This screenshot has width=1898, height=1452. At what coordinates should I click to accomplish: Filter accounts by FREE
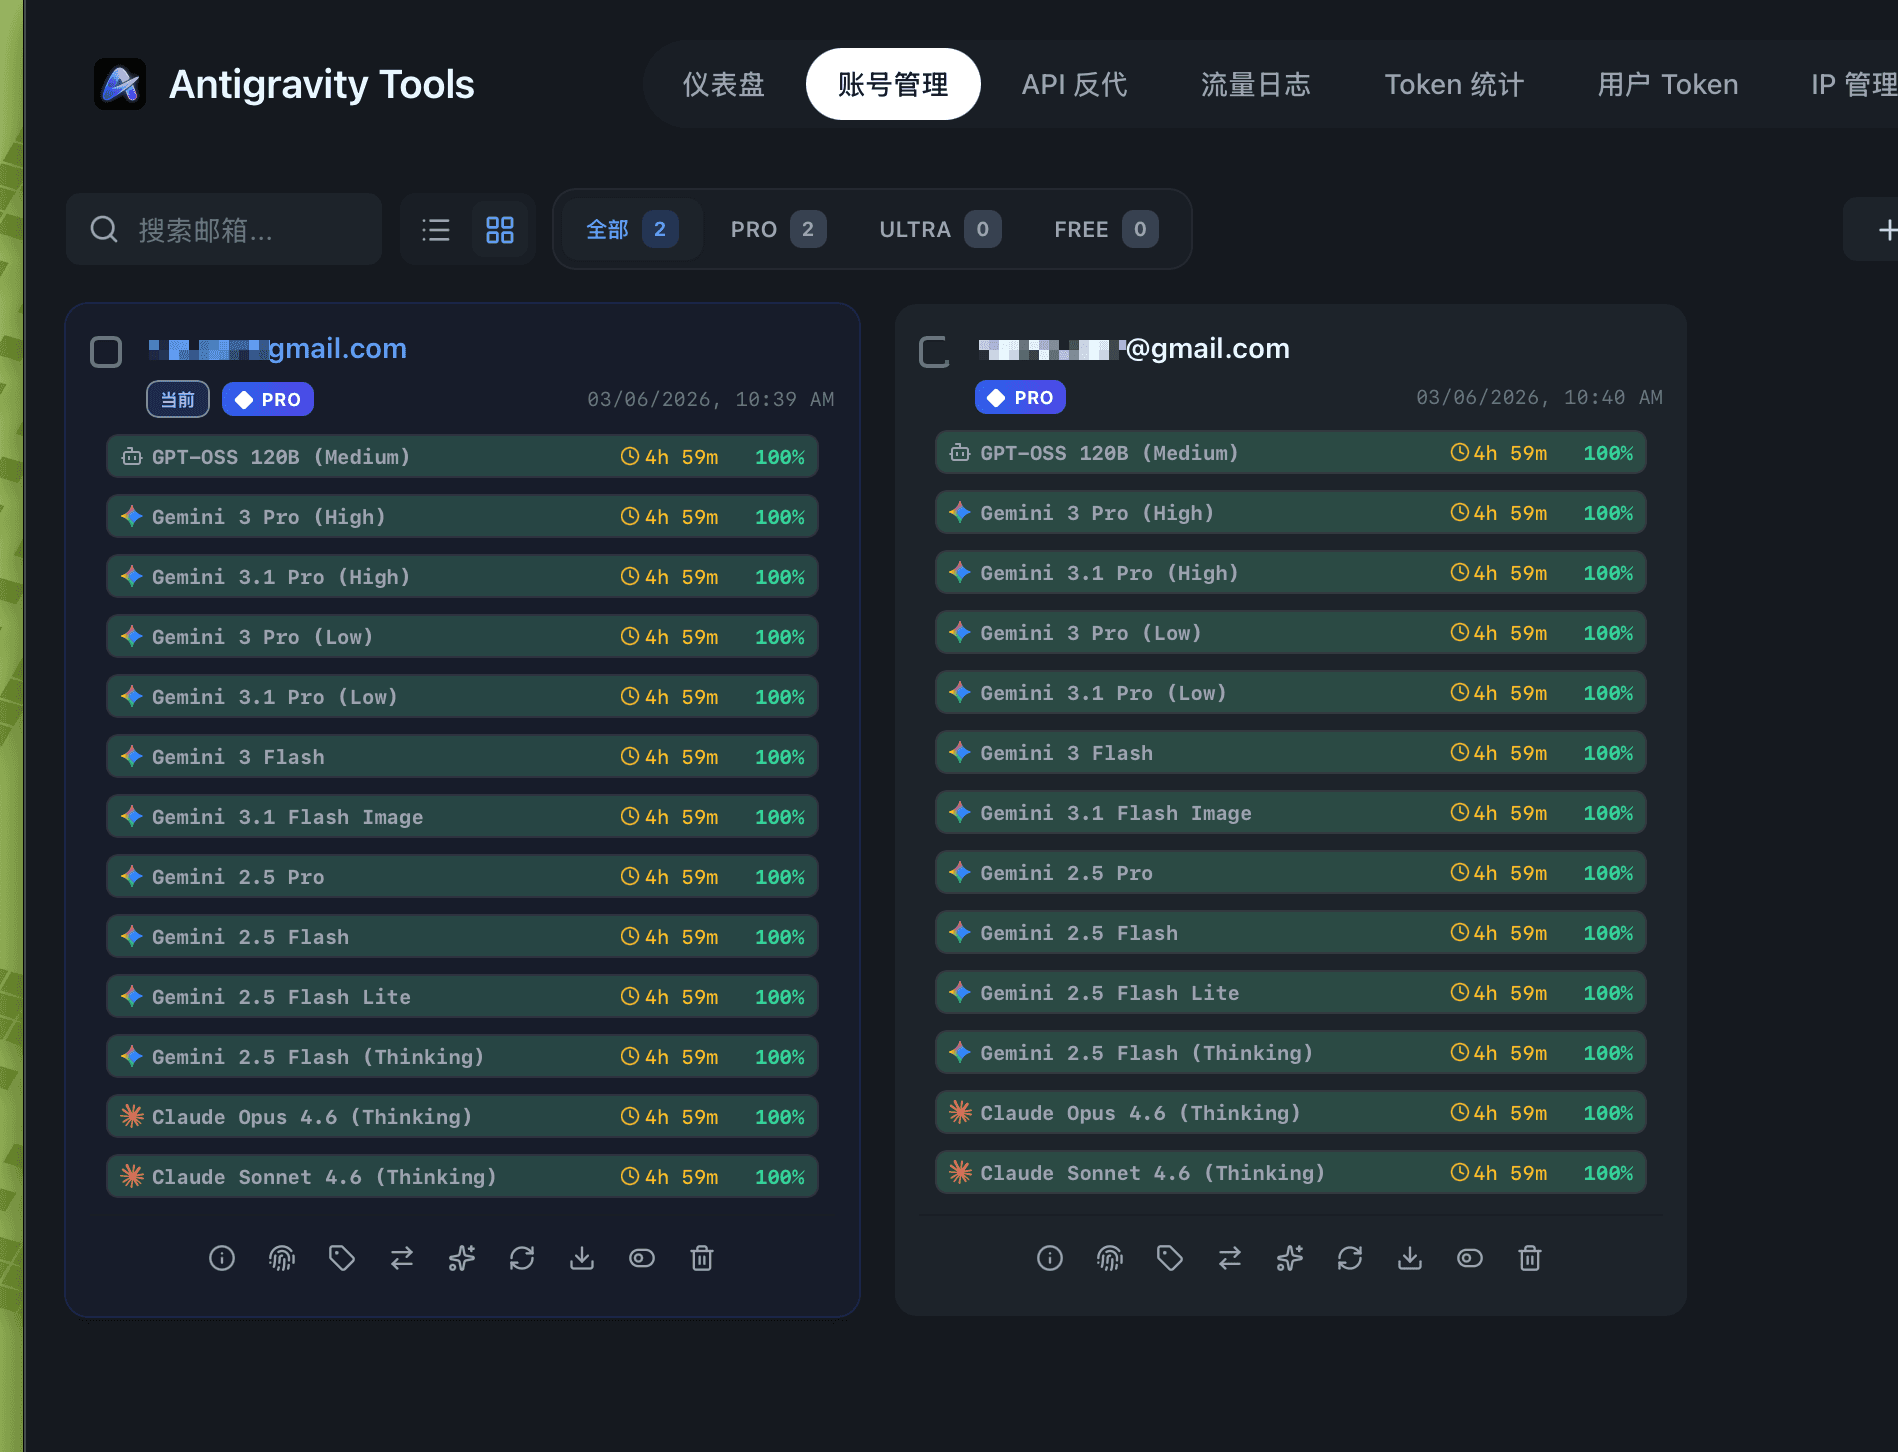[1106, 230]
